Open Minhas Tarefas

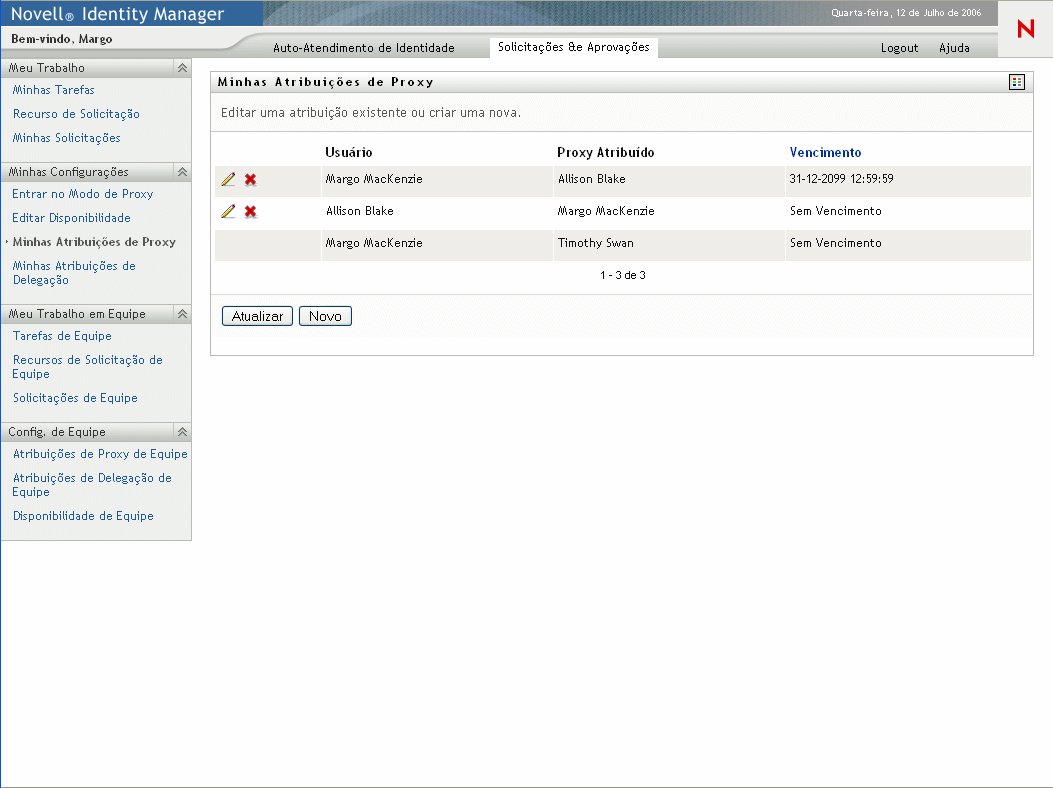pos(54,90)
